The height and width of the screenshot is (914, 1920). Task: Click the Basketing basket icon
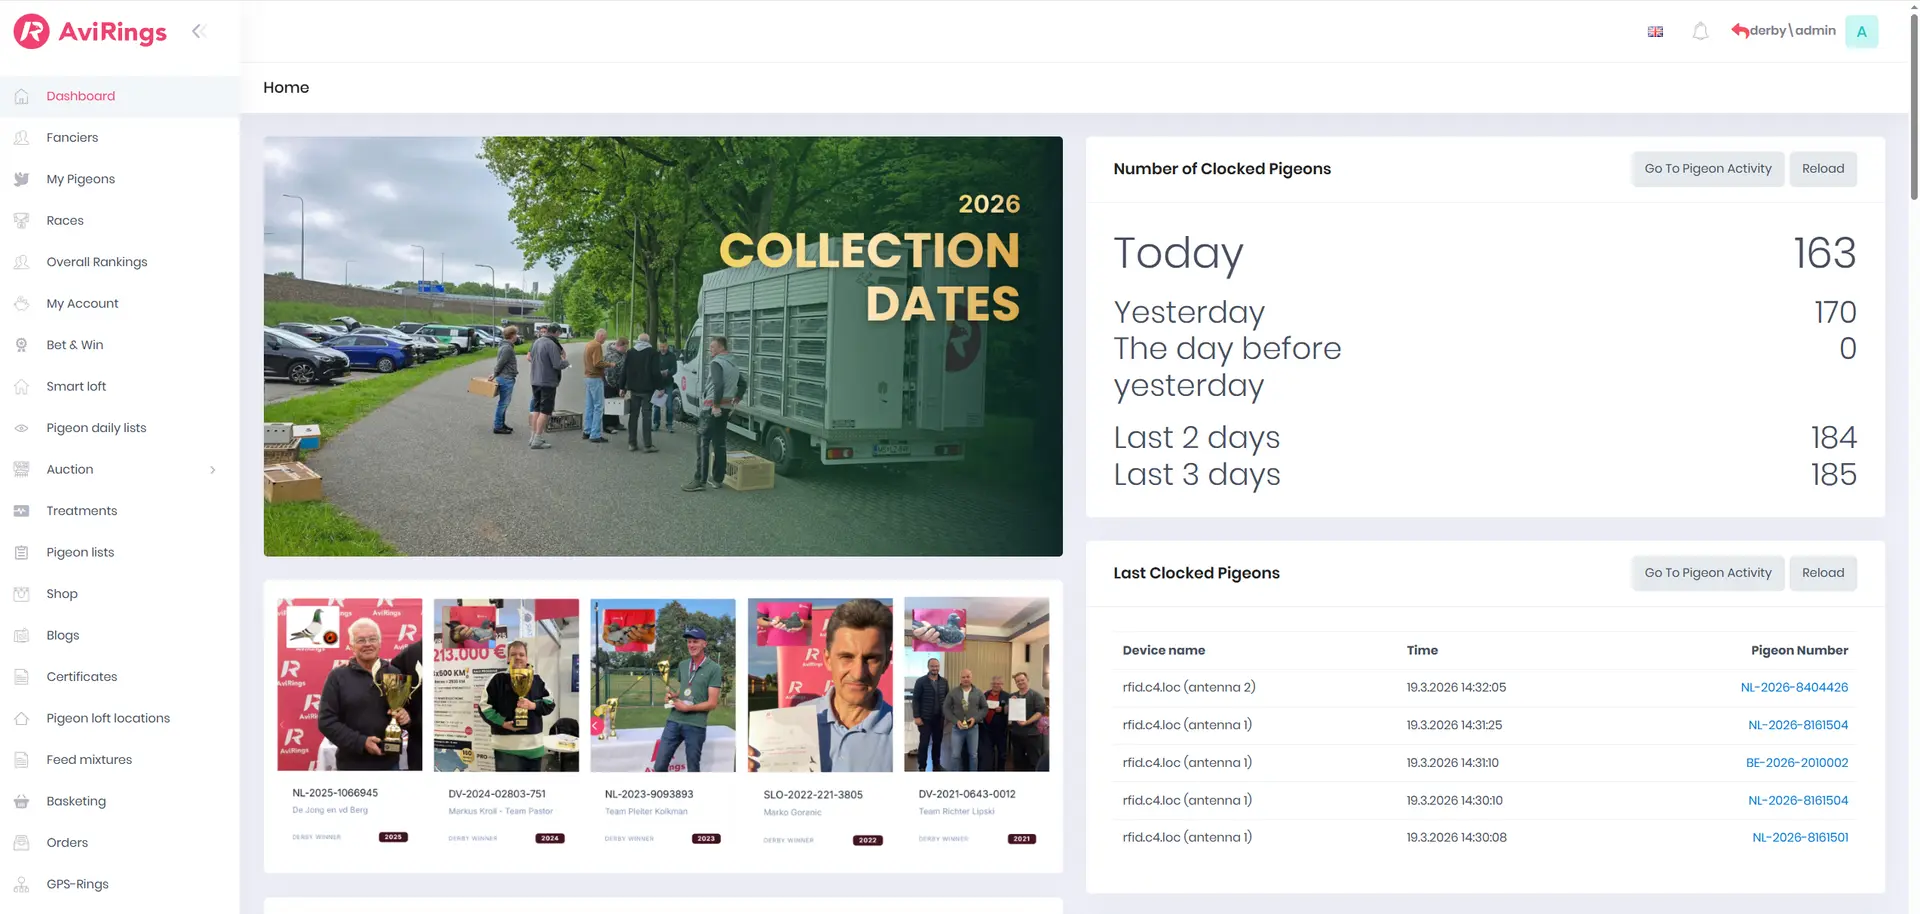pos(22,802)
